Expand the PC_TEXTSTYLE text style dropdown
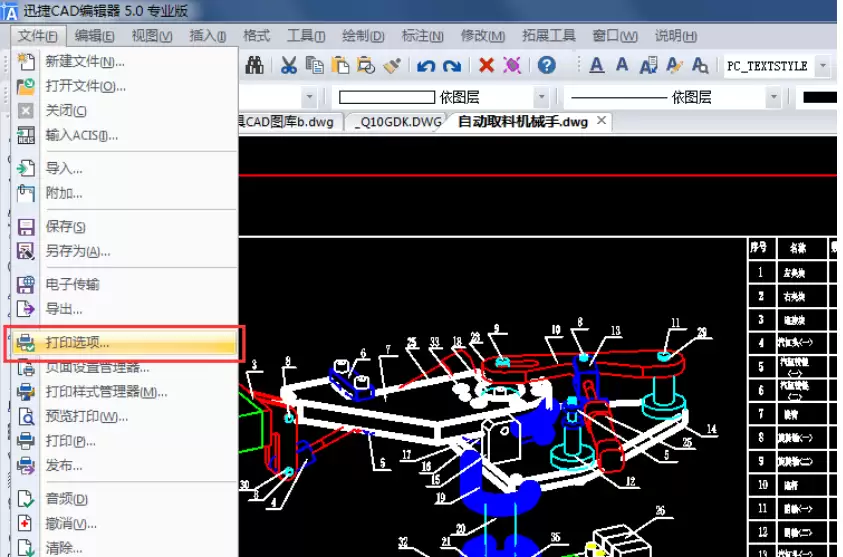Screen dimensions: 843x557 point(823,66)
